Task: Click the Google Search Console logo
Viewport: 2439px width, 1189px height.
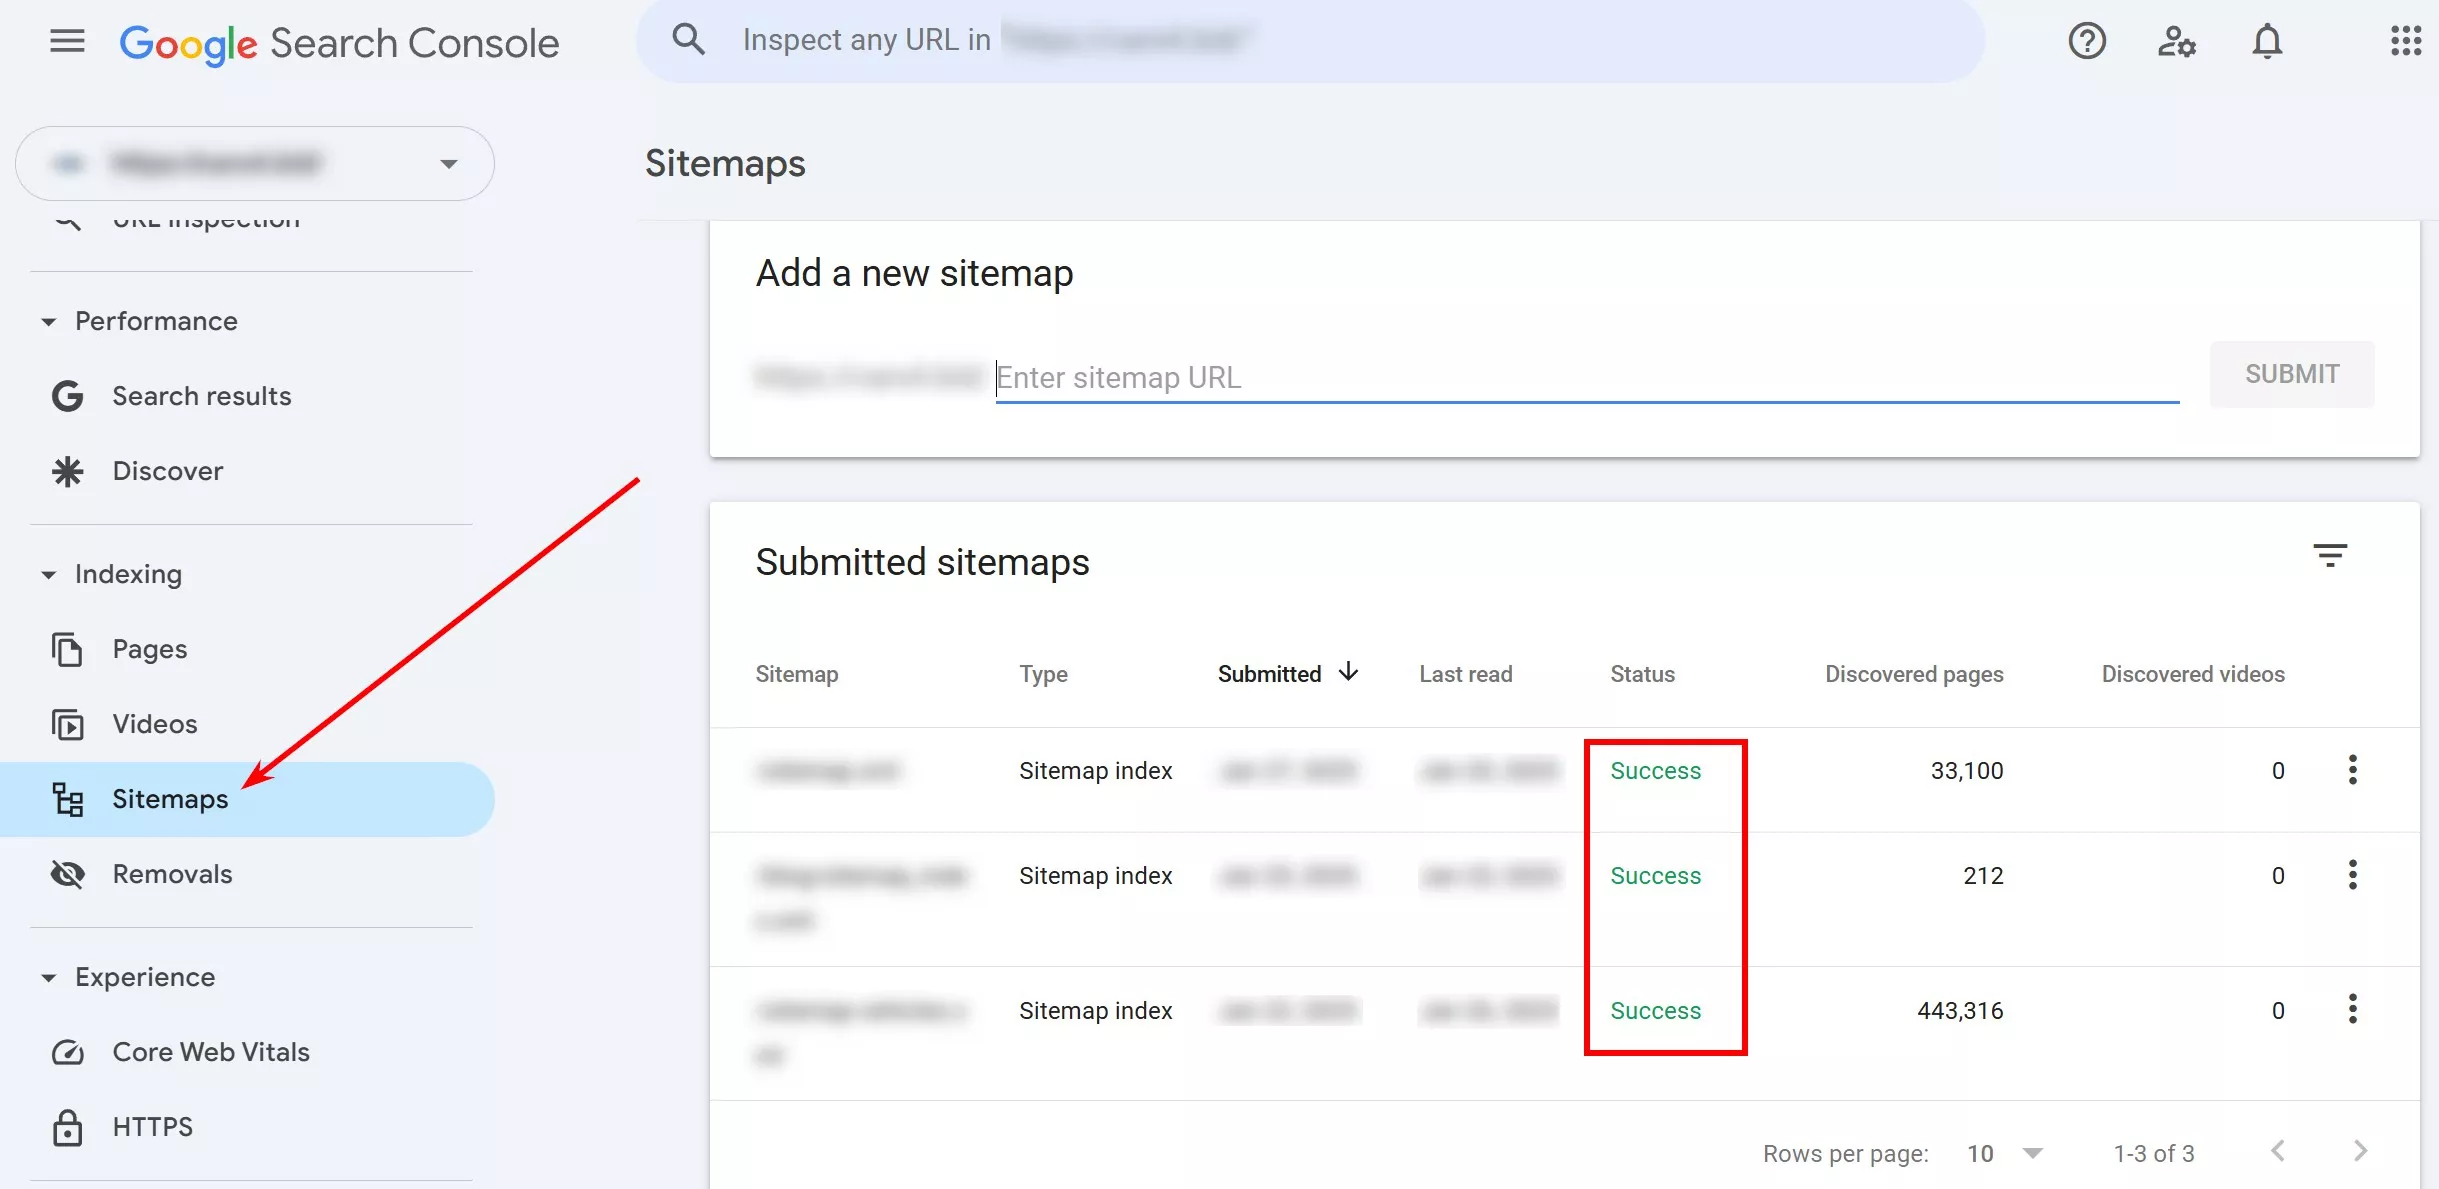Action: pos(339,43)
